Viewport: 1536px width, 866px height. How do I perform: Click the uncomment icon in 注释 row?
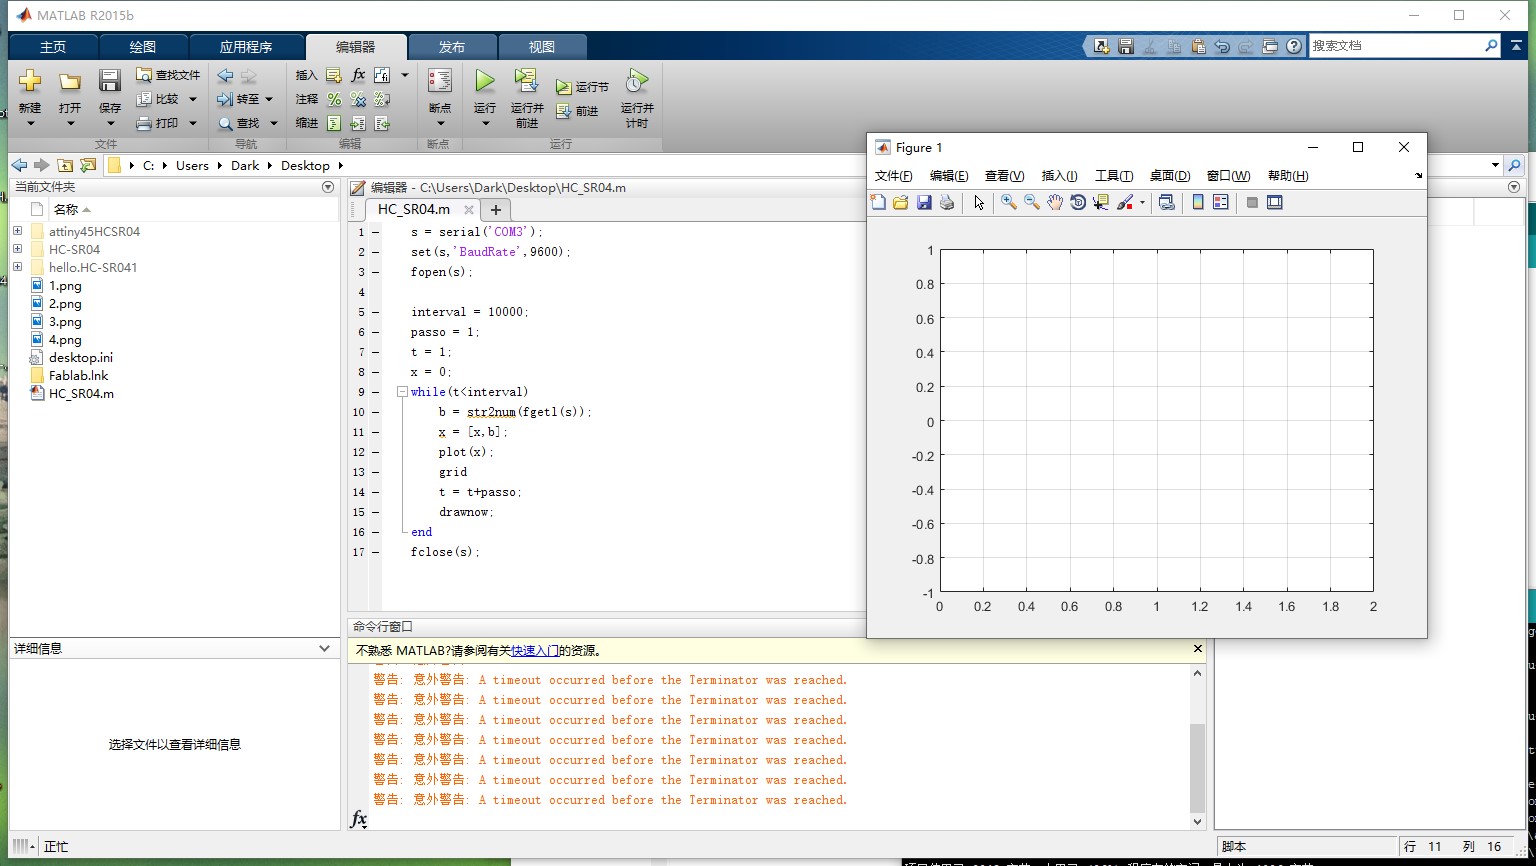click(x=358, y=99)
